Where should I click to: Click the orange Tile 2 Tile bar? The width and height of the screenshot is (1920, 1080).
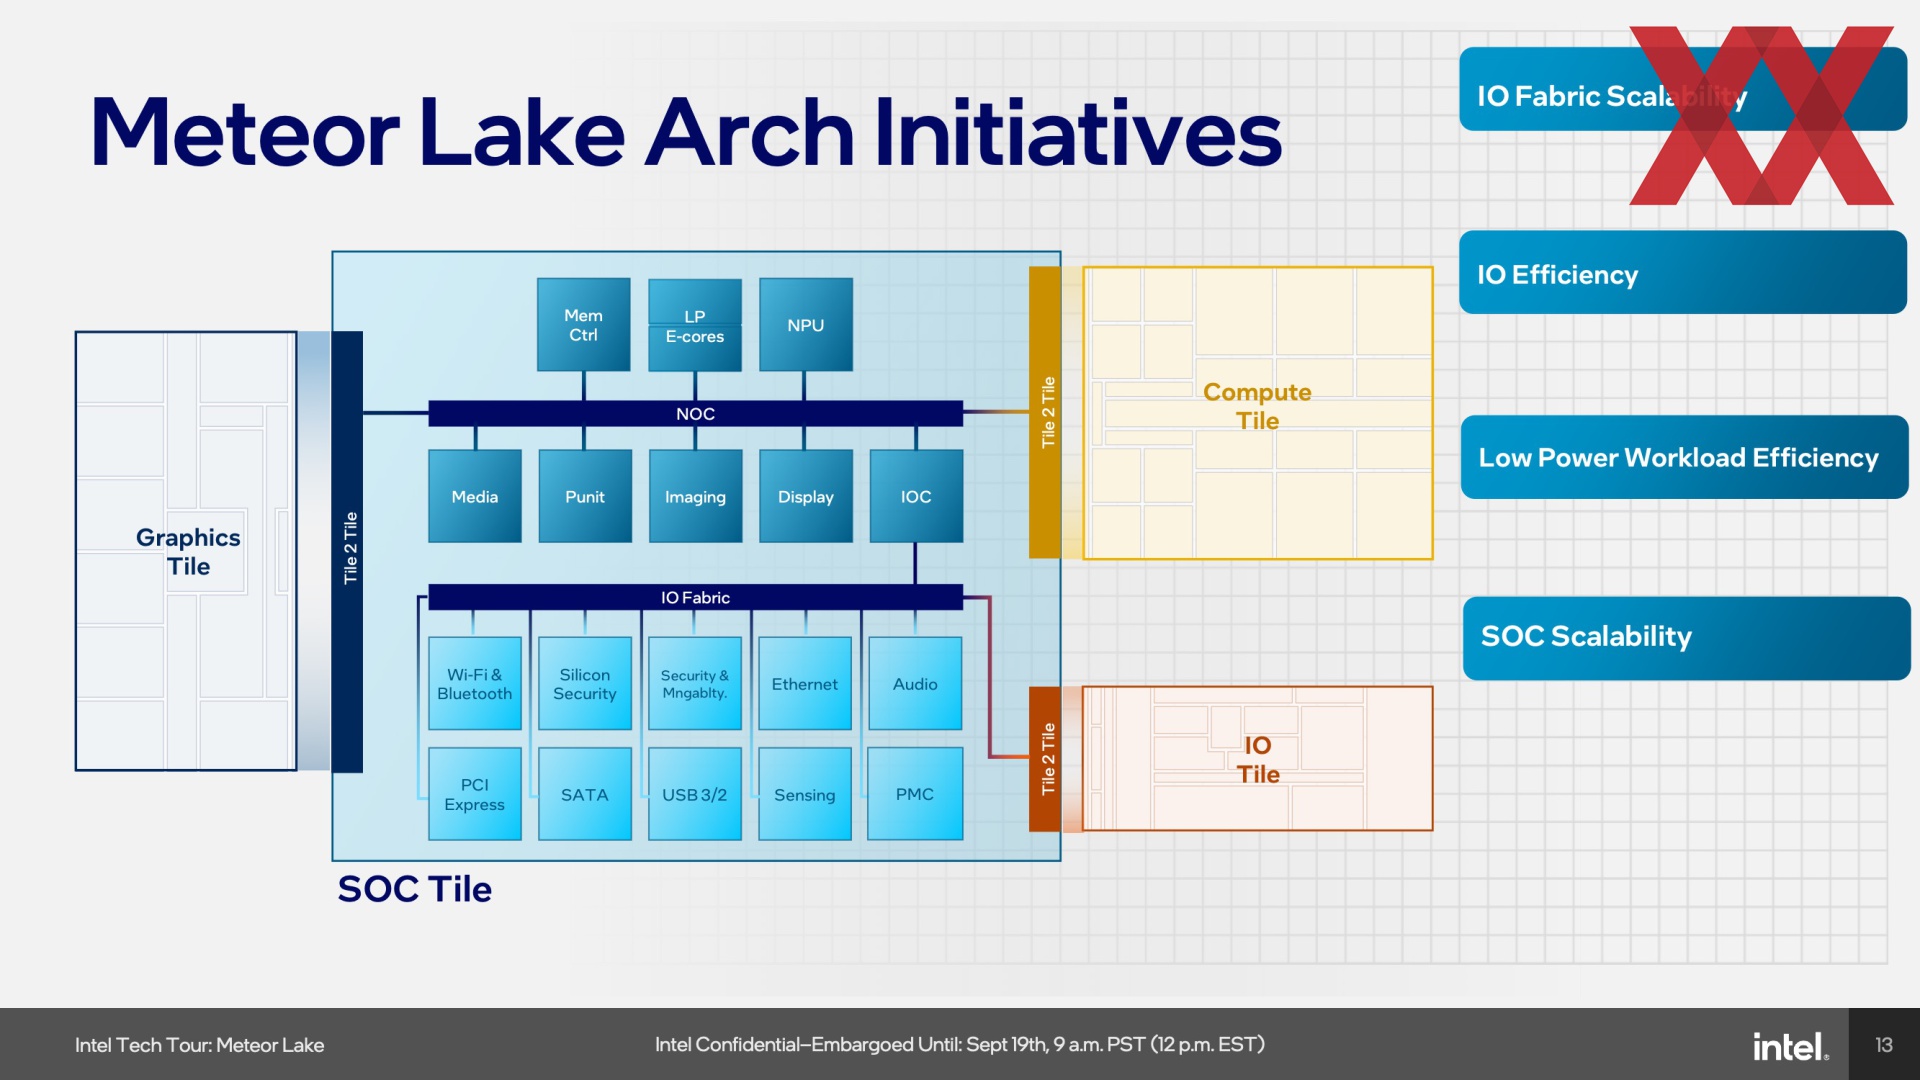click(x=1045, y=759)
